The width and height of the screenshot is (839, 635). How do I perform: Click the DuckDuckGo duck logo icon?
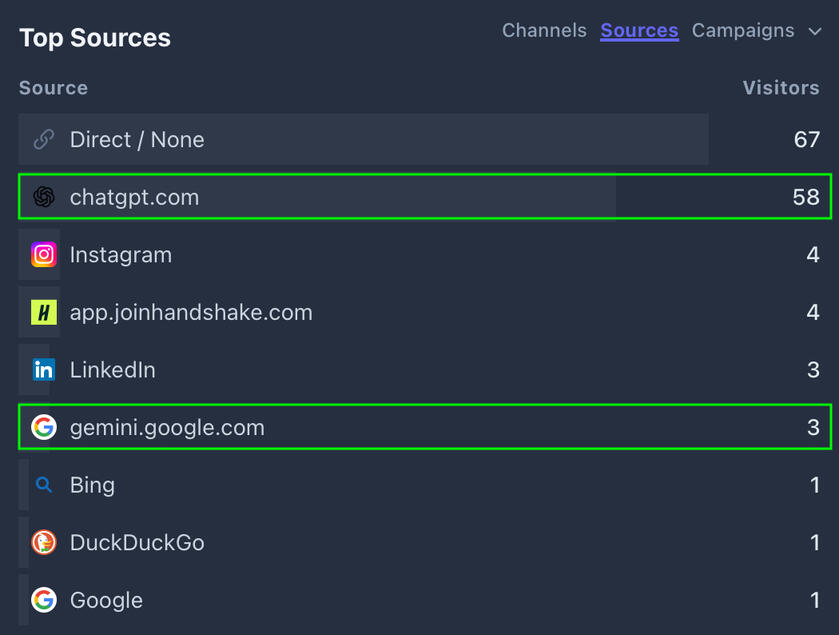coord(43,543)
